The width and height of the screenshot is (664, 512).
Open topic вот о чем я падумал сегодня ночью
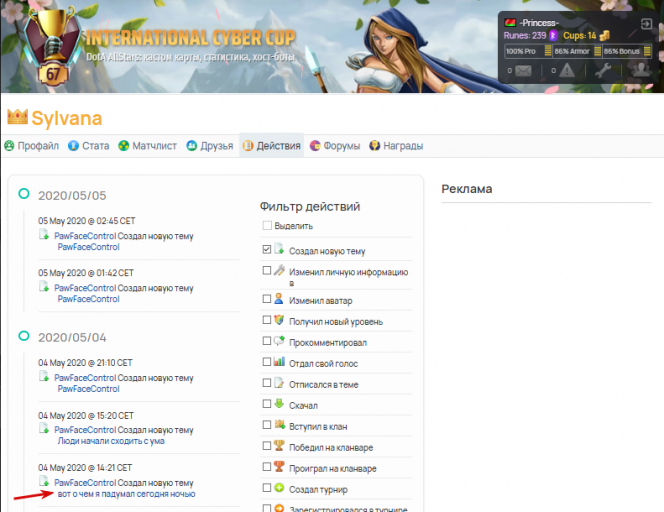tap(126, 494)
